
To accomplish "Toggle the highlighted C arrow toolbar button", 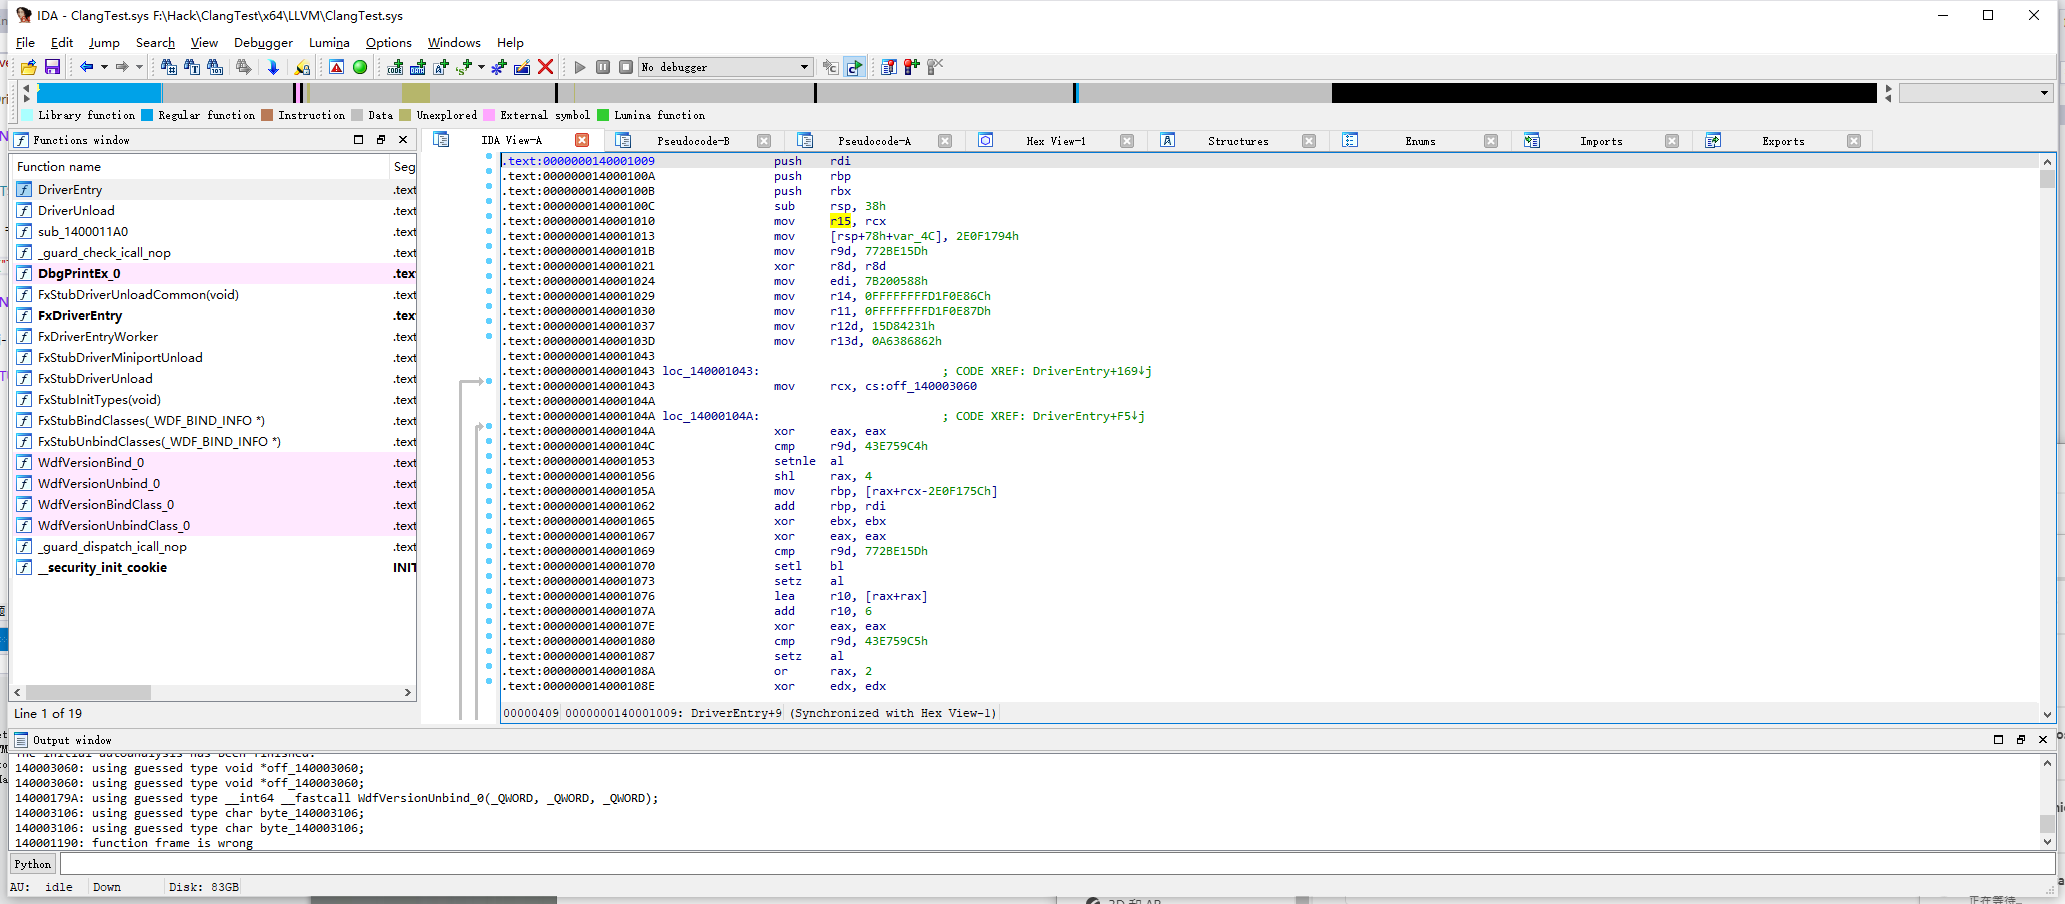I will click(854, 67).
